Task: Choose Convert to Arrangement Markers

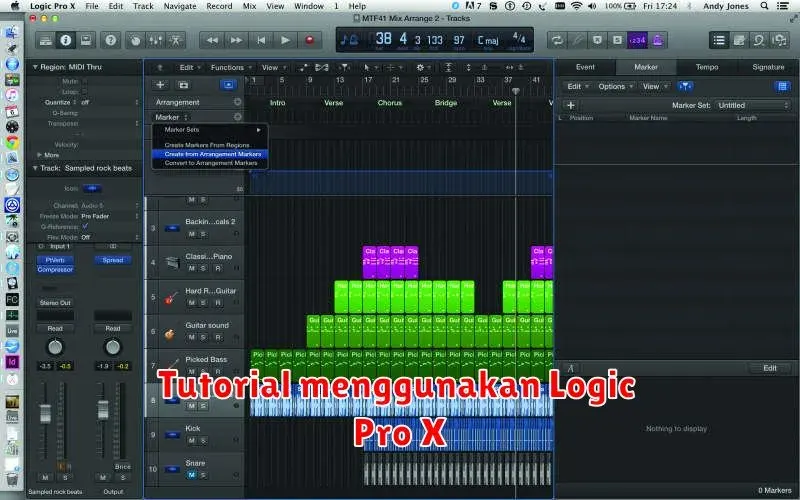Action: coord(210,163)
